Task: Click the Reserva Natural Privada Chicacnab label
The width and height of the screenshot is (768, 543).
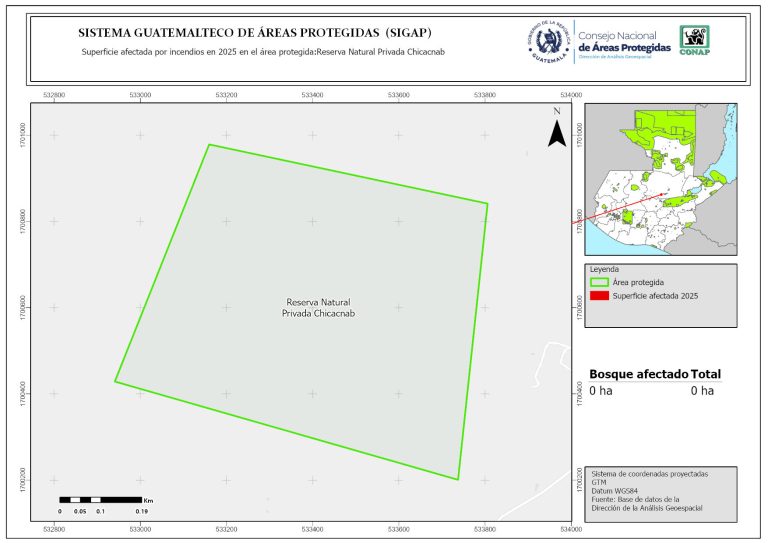Action: point(320,307)
